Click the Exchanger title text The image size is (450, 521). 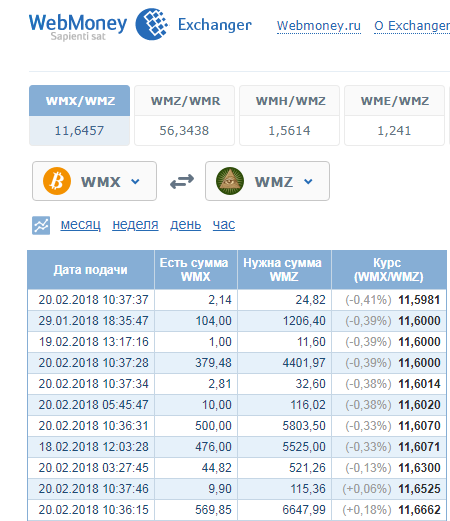(215, 25)
